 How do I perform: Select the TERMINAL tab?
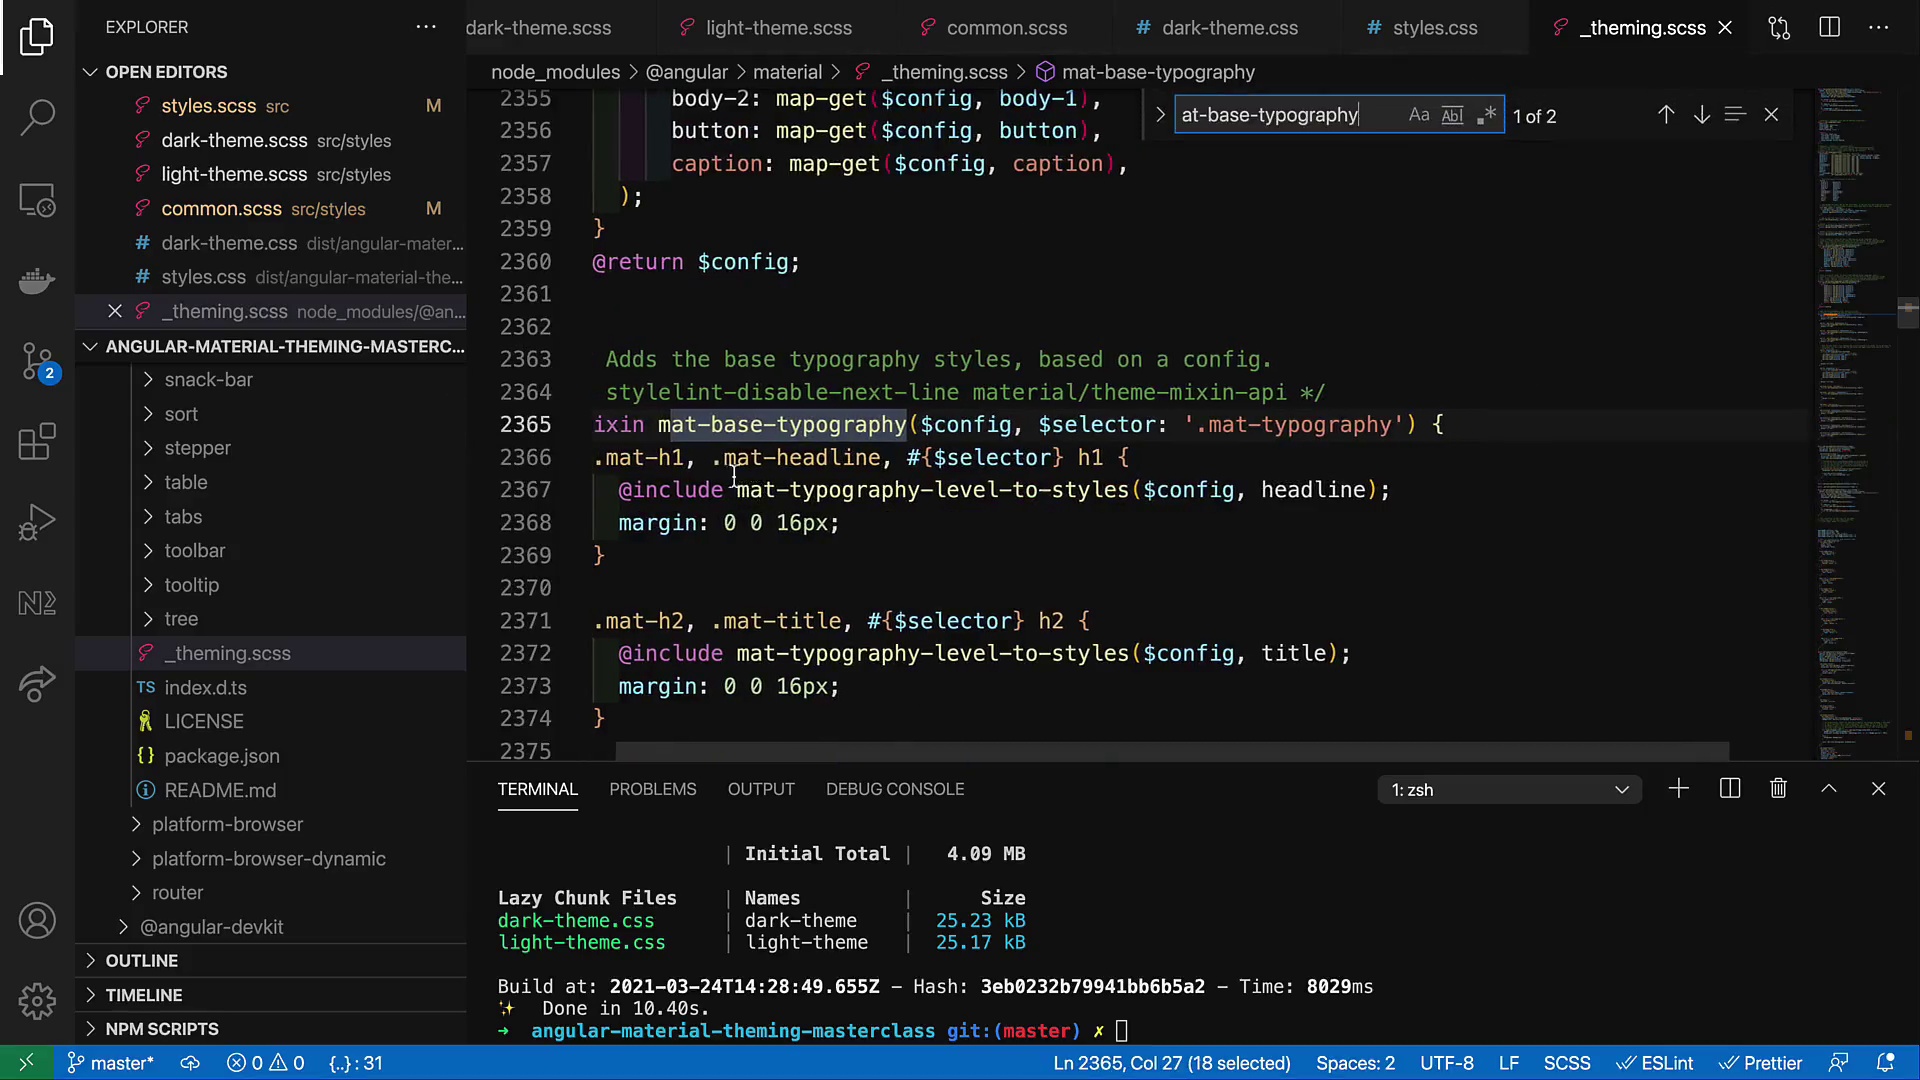pyautogui.click(x=538, y=789)
